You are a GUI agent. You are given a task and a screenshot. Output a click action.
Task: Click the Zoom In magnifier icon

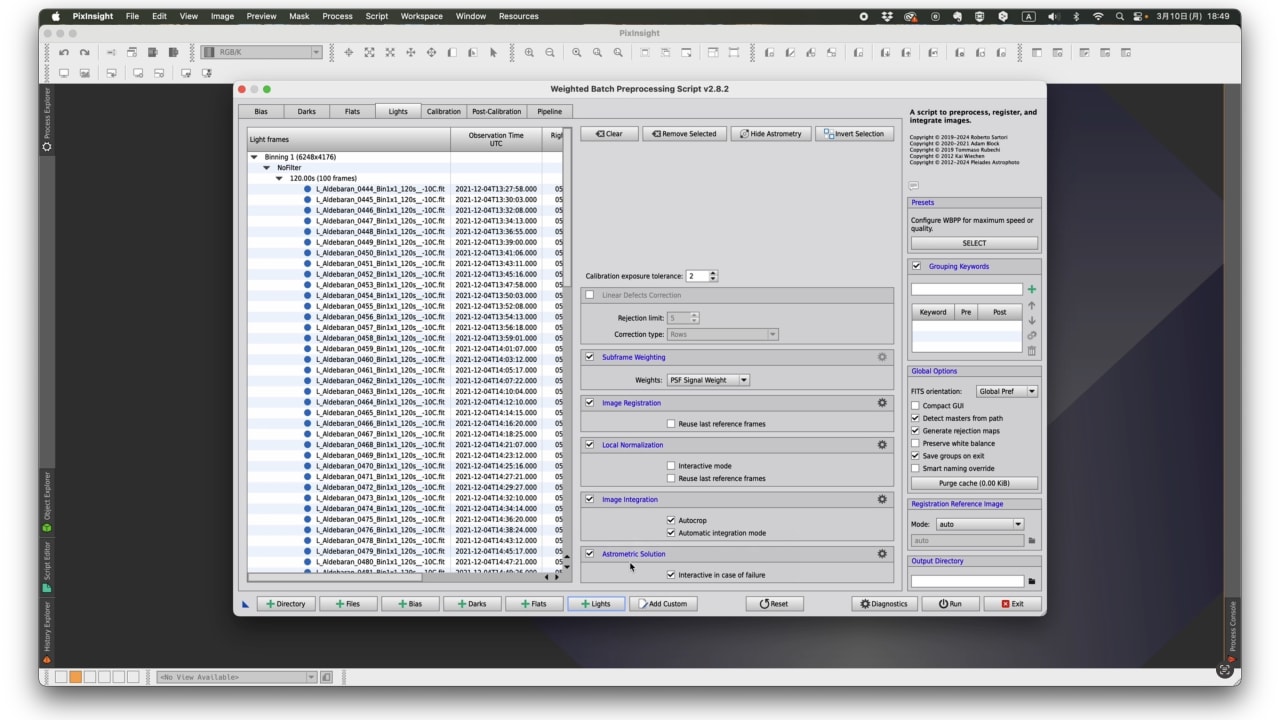point(529,52)
